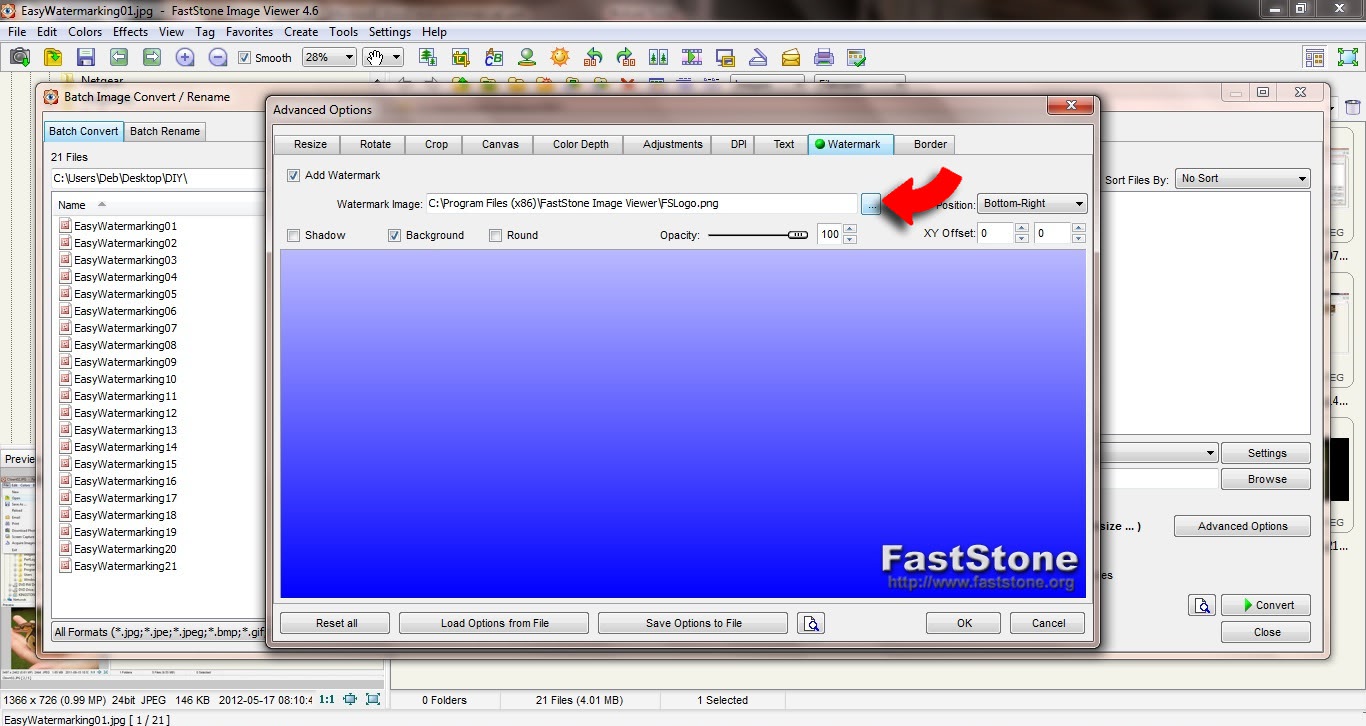This screenshot has height=726, width=1366.
Task: Click the Zoom Out minus icon
Action: pyautogui.click(x=217, y=57)
